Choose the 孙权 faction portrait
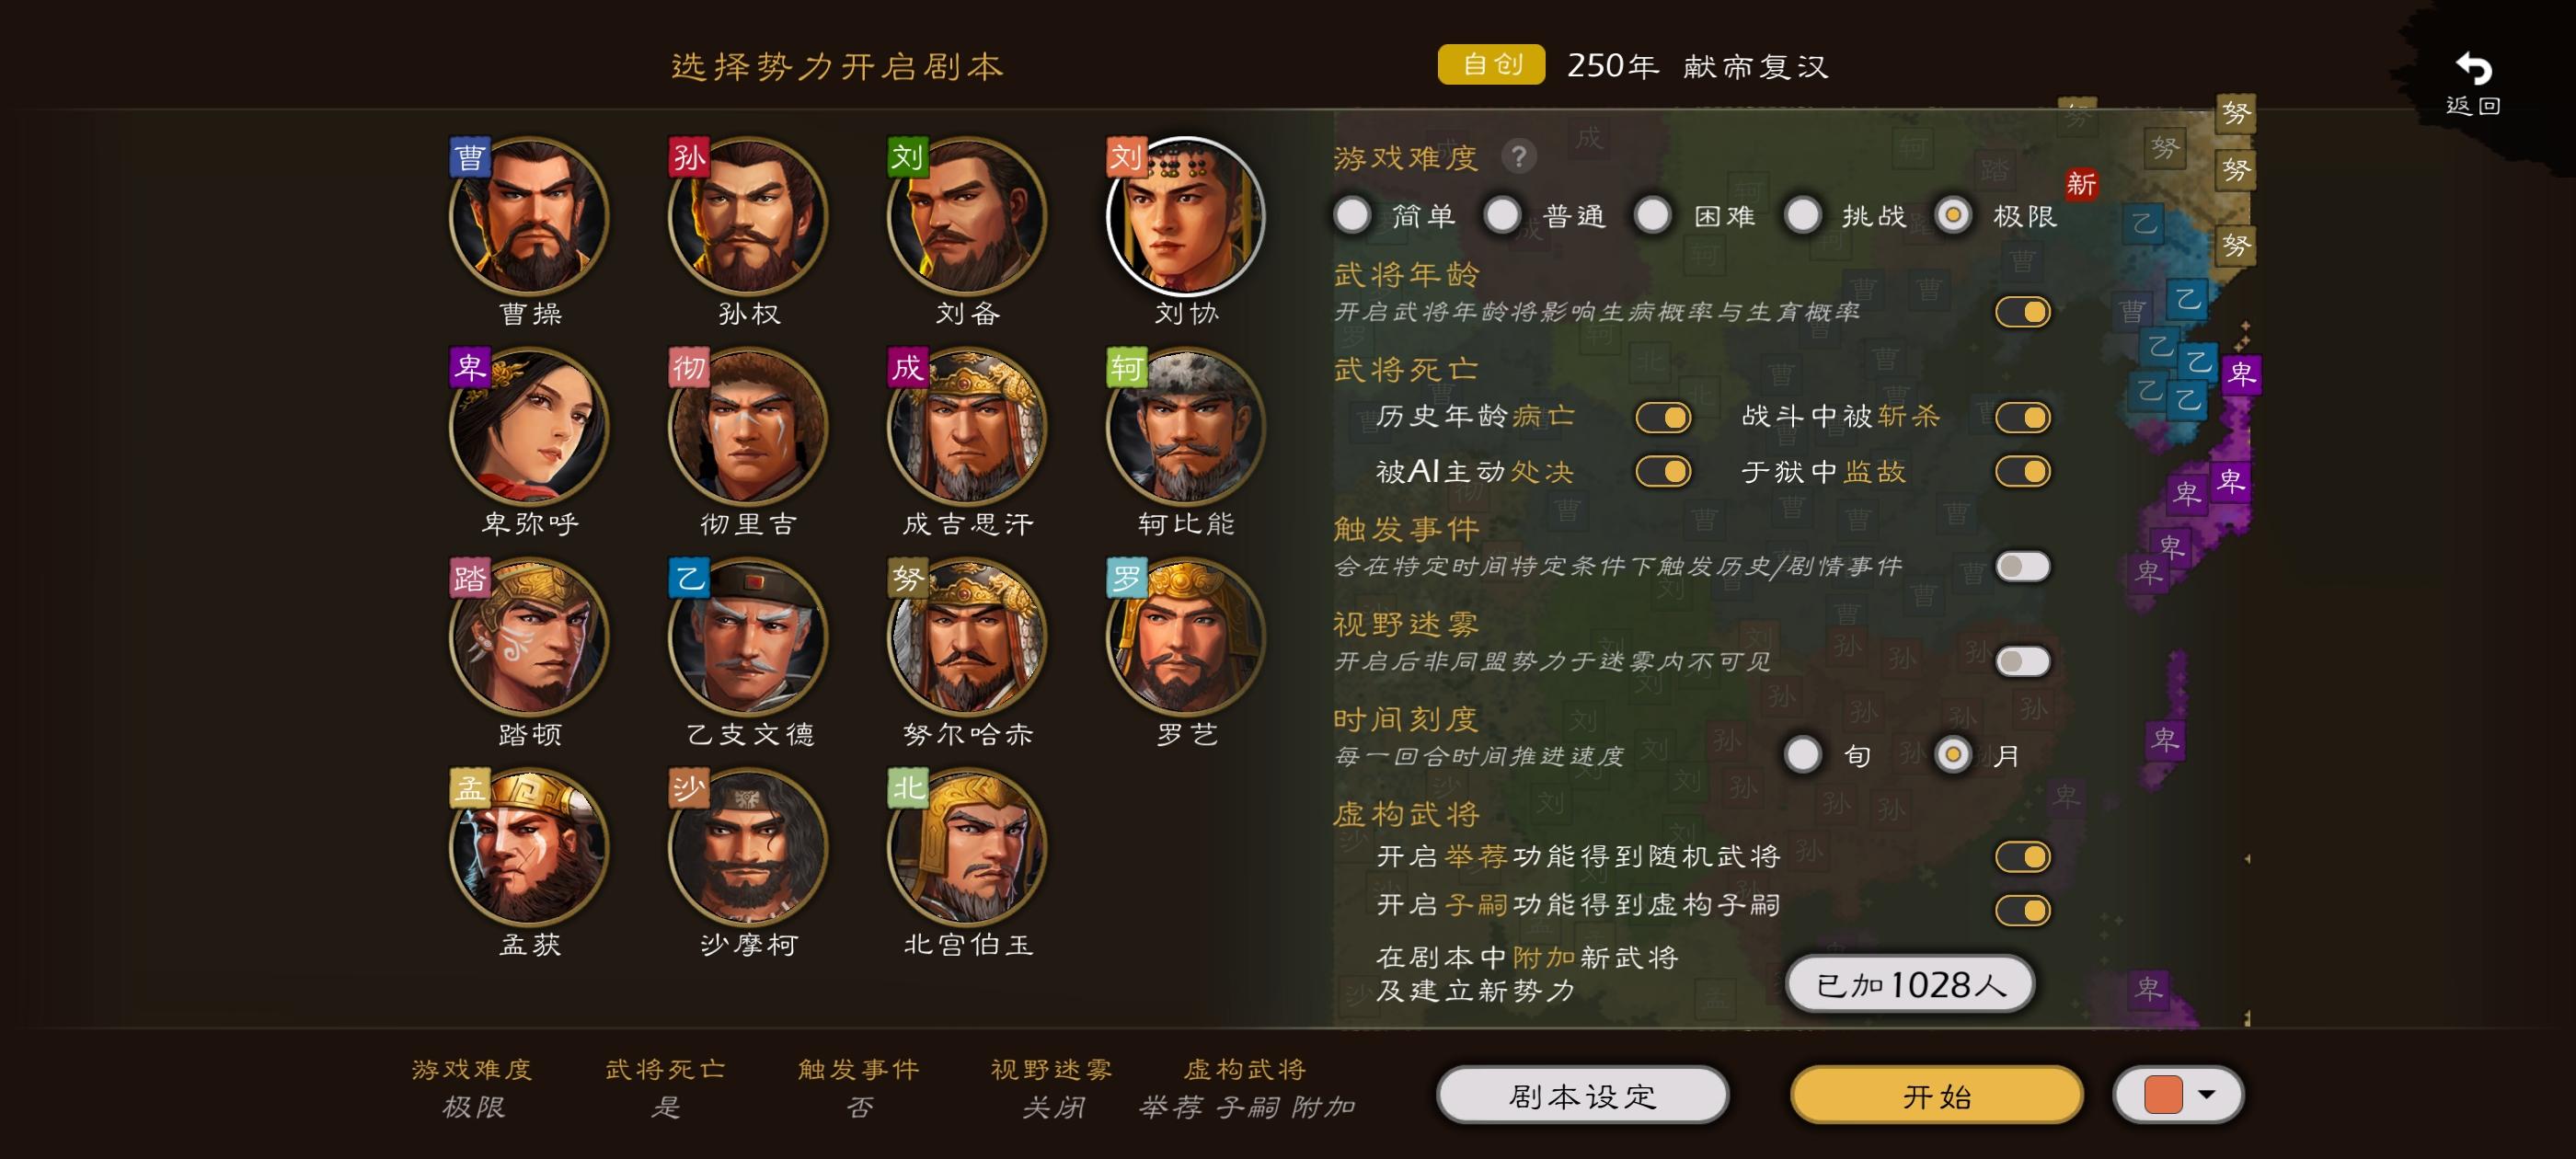 point(748,216)
